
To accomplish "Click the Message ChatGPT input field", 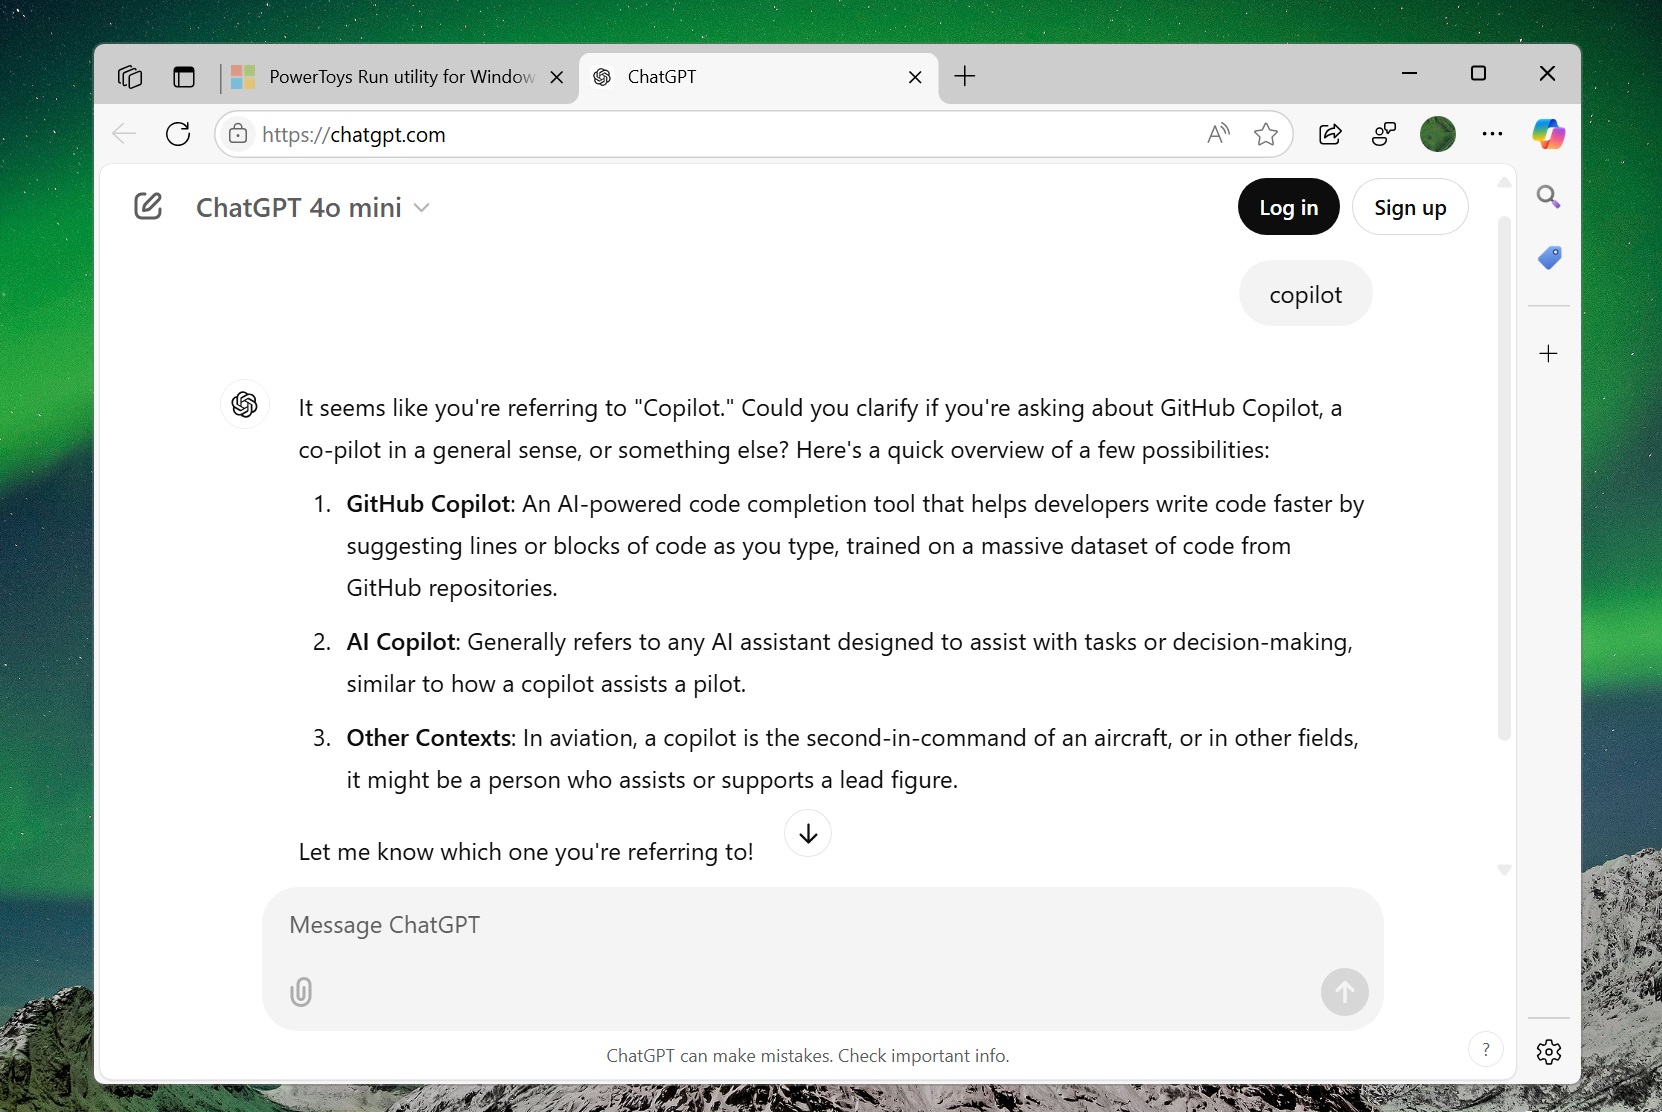I will [x=822, y=926].
